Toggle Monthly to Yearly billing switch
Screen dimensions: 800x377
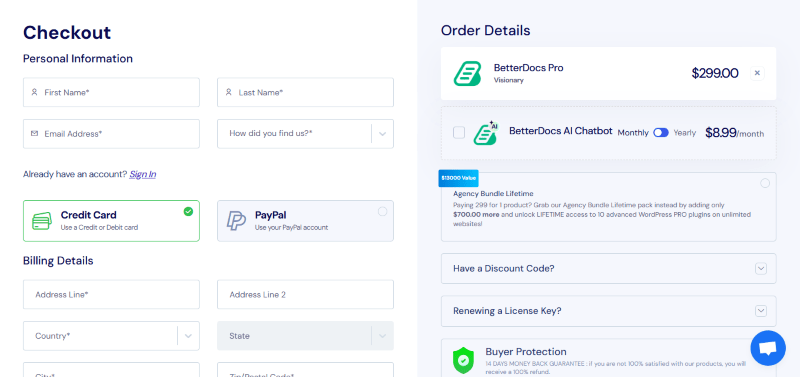point(661,133)
